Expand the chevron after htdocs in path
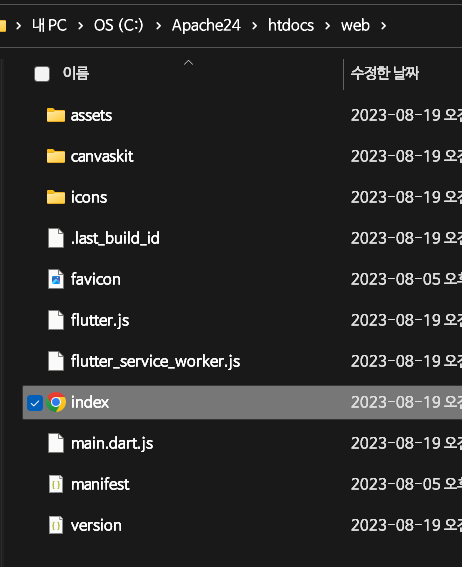Screen dimensions: 462x567 pyautogui.click(x=328, y=26)
